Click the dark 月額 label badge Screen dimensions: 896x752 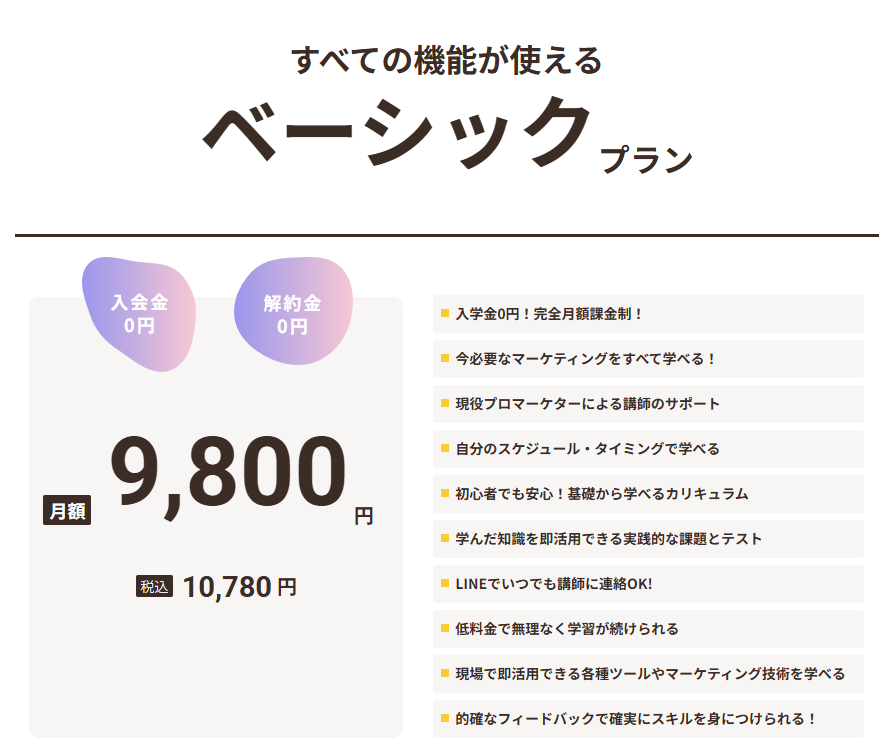[x=67, y=510]
